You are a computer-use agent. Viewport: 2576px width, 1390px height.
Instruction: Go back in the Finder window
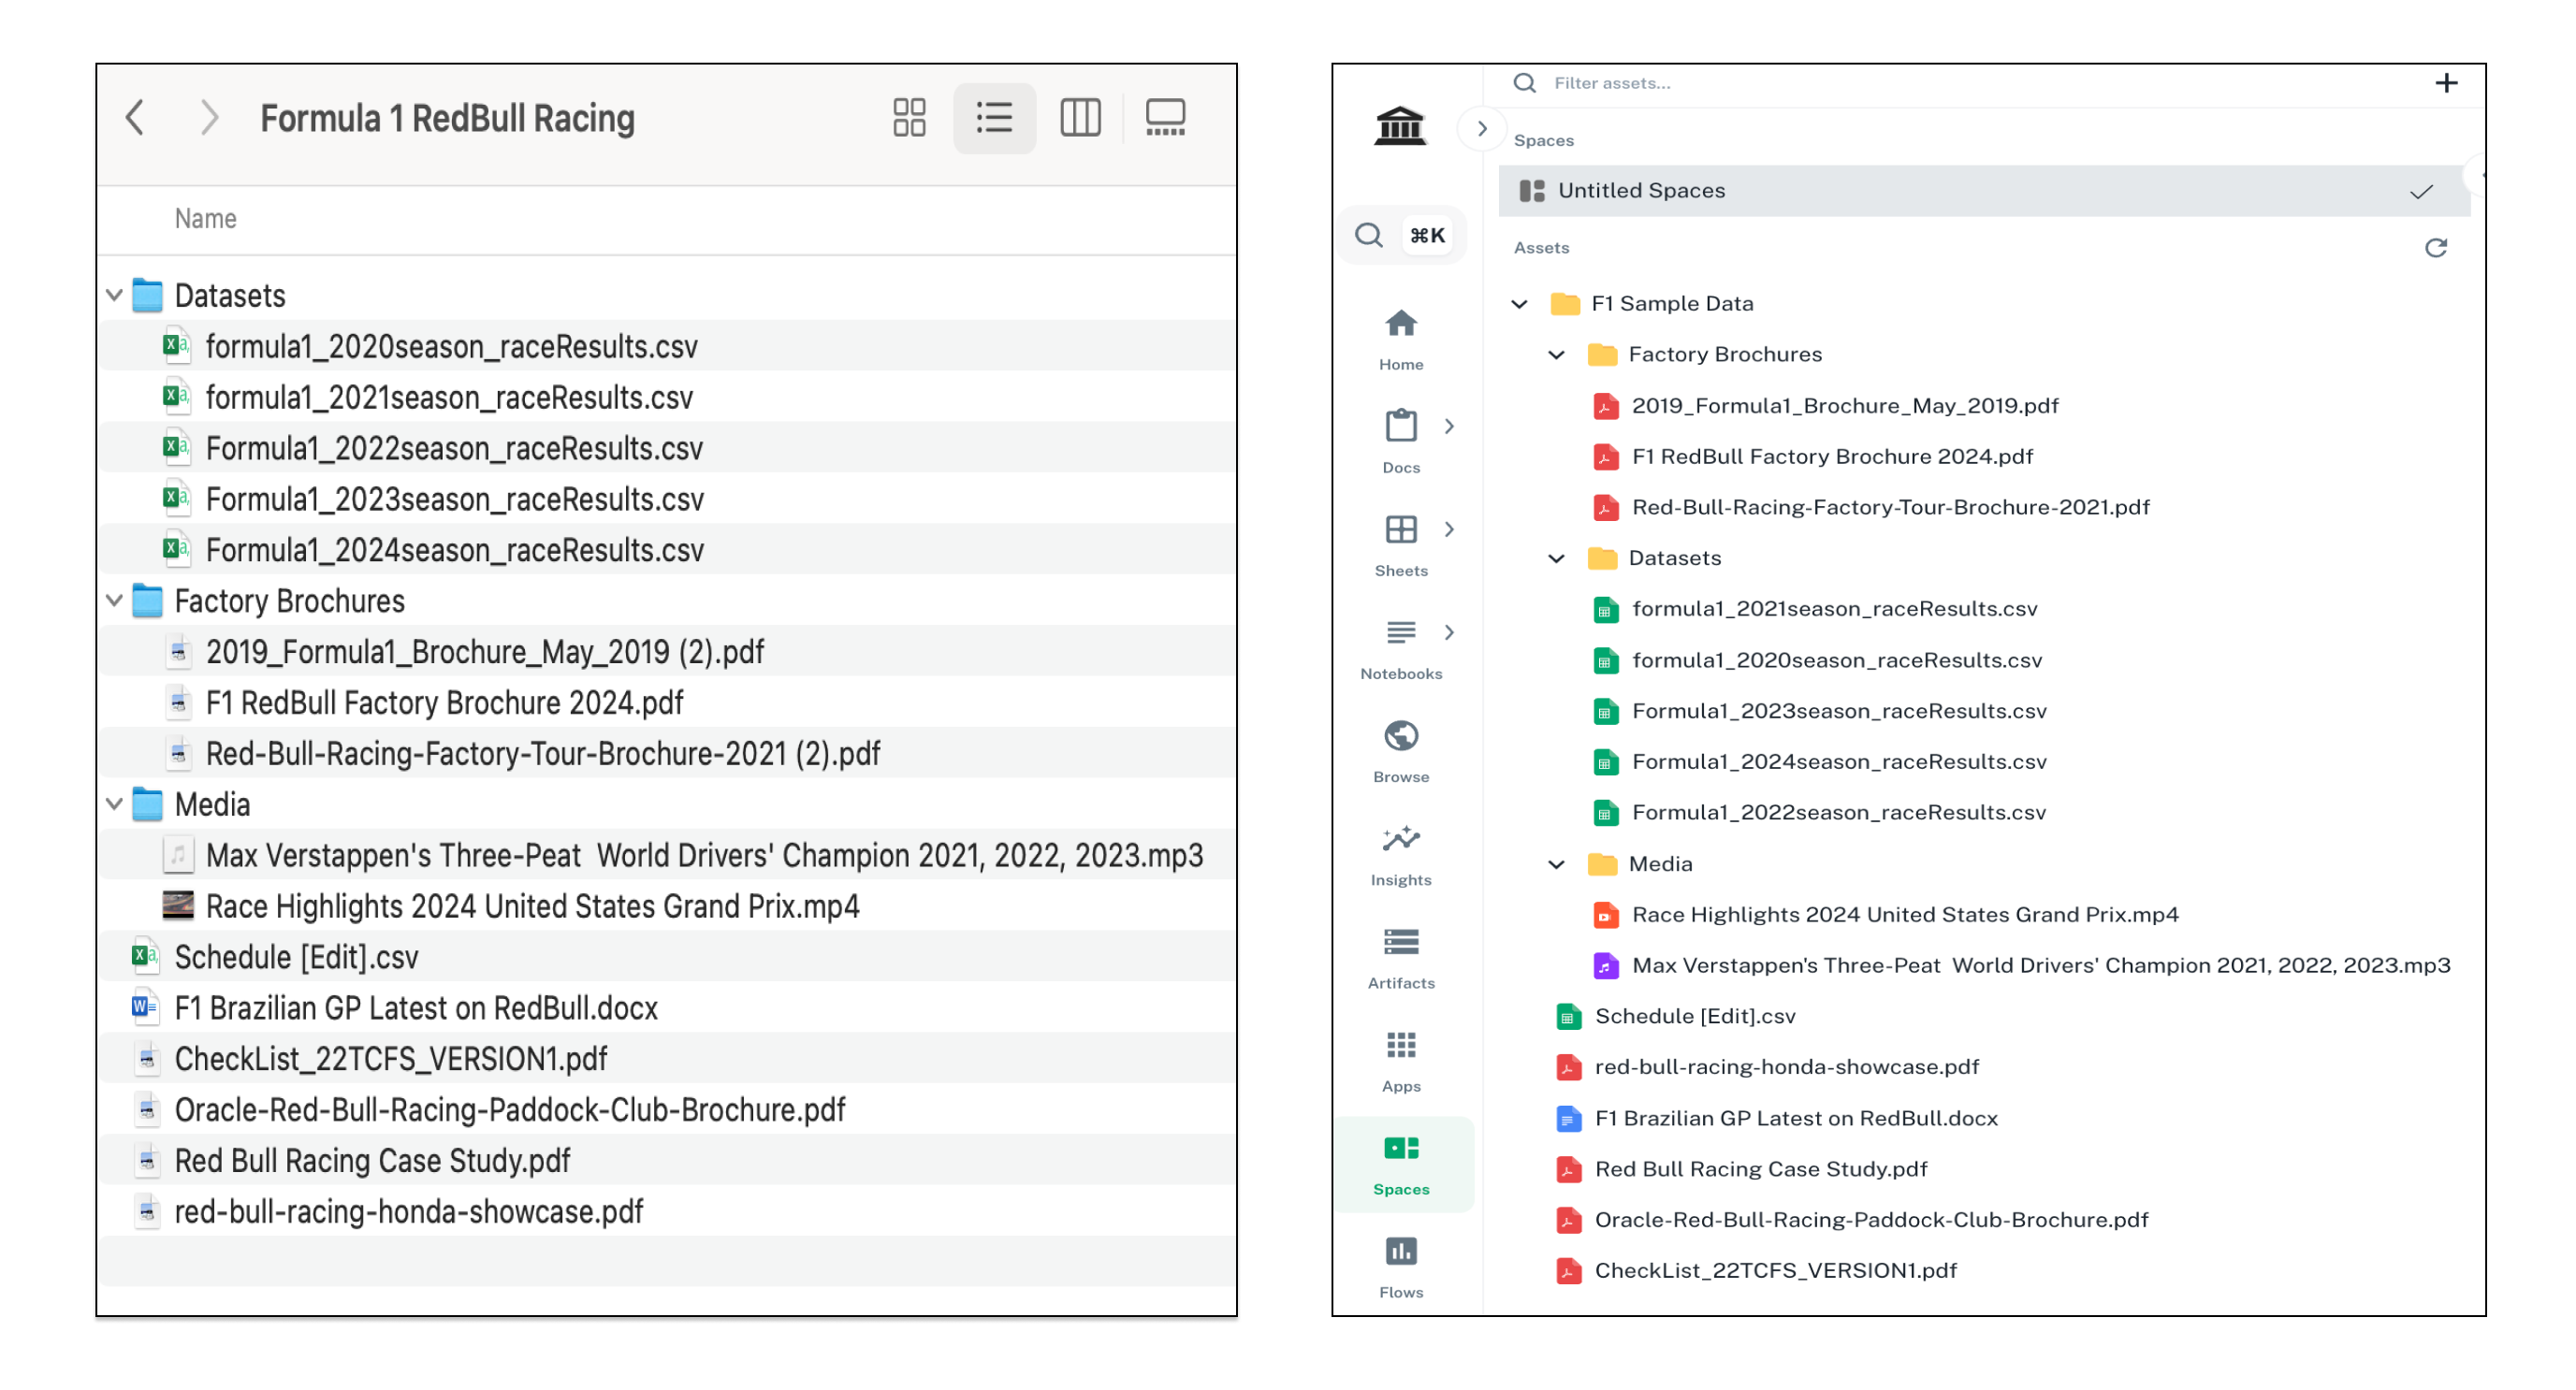(x=135, y=118)
